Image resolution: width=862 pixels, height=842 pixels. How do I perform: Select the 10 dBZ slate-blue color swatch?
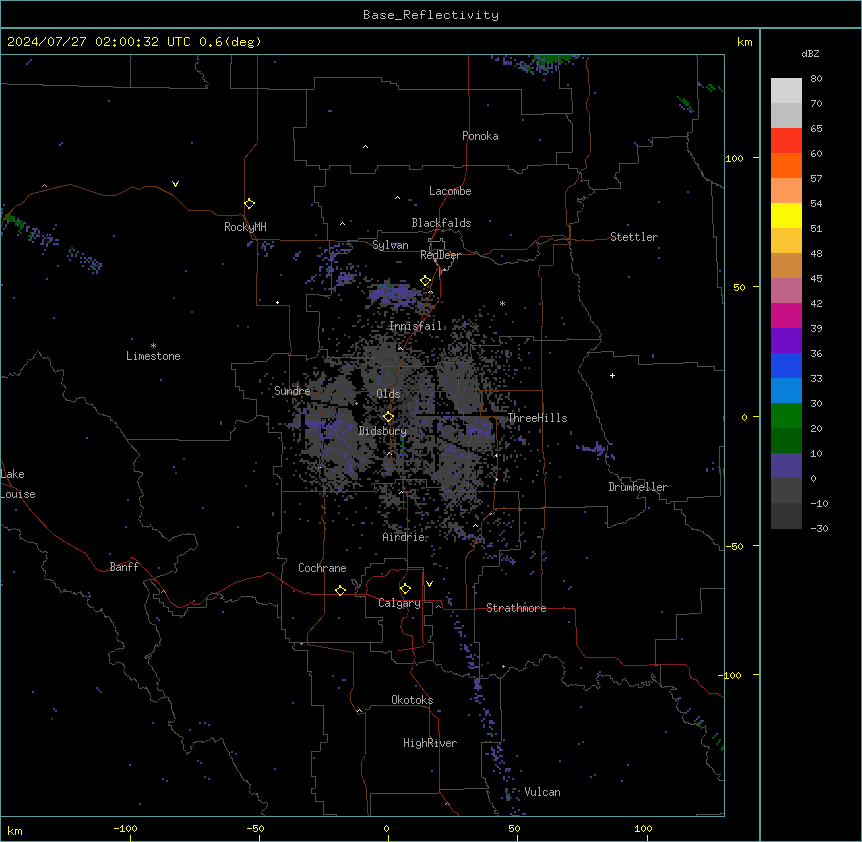pyautogui.click(x=786, y=466)
